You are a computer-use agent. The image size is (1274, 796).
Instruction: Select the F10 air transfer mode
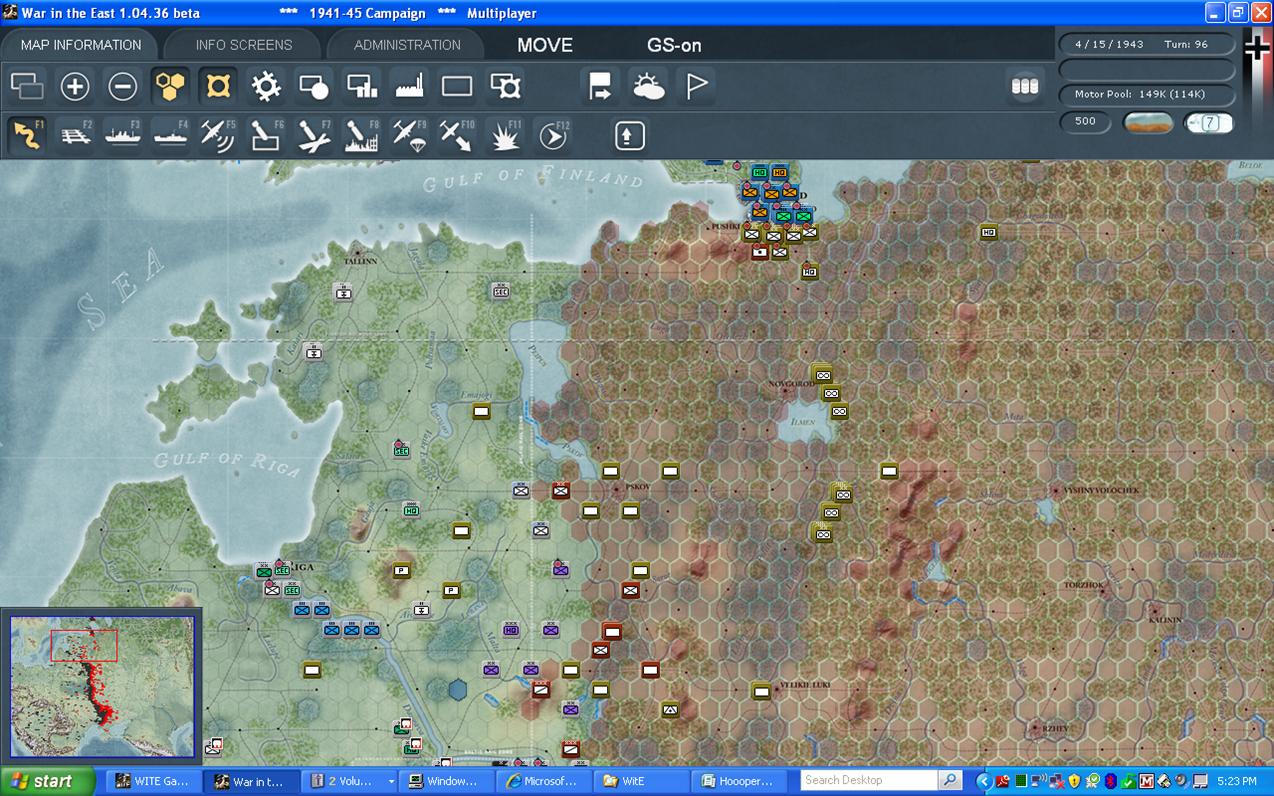point(457,135)
